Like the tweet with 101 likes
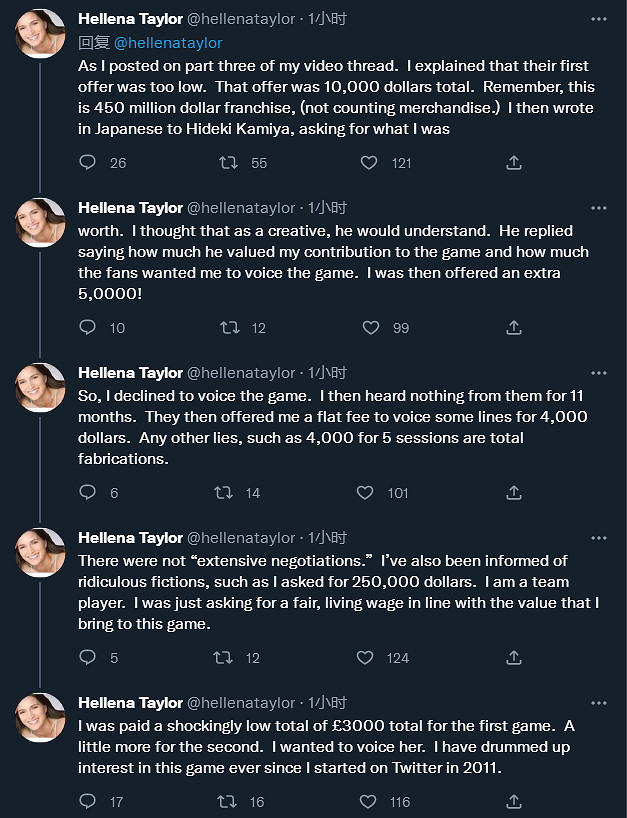 [366, 492]
